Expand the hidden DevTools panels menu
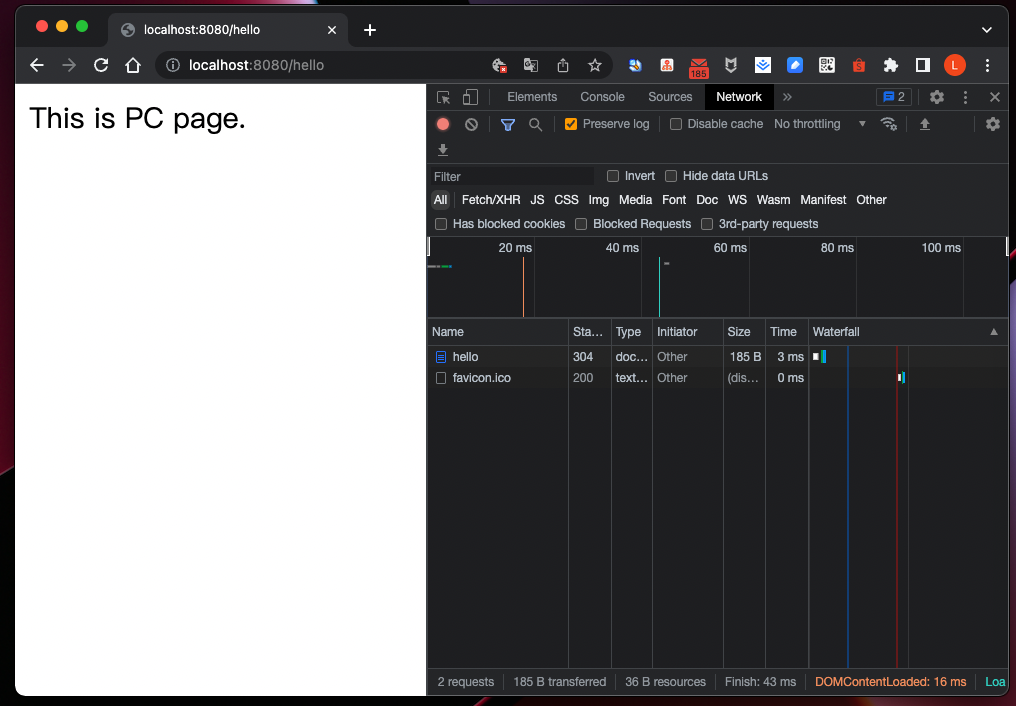 click(x=786, y=97)
